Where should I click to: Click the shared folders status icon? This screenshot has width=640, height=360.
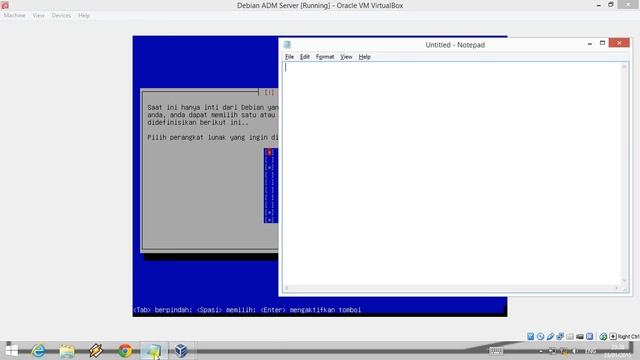point(570,336)
